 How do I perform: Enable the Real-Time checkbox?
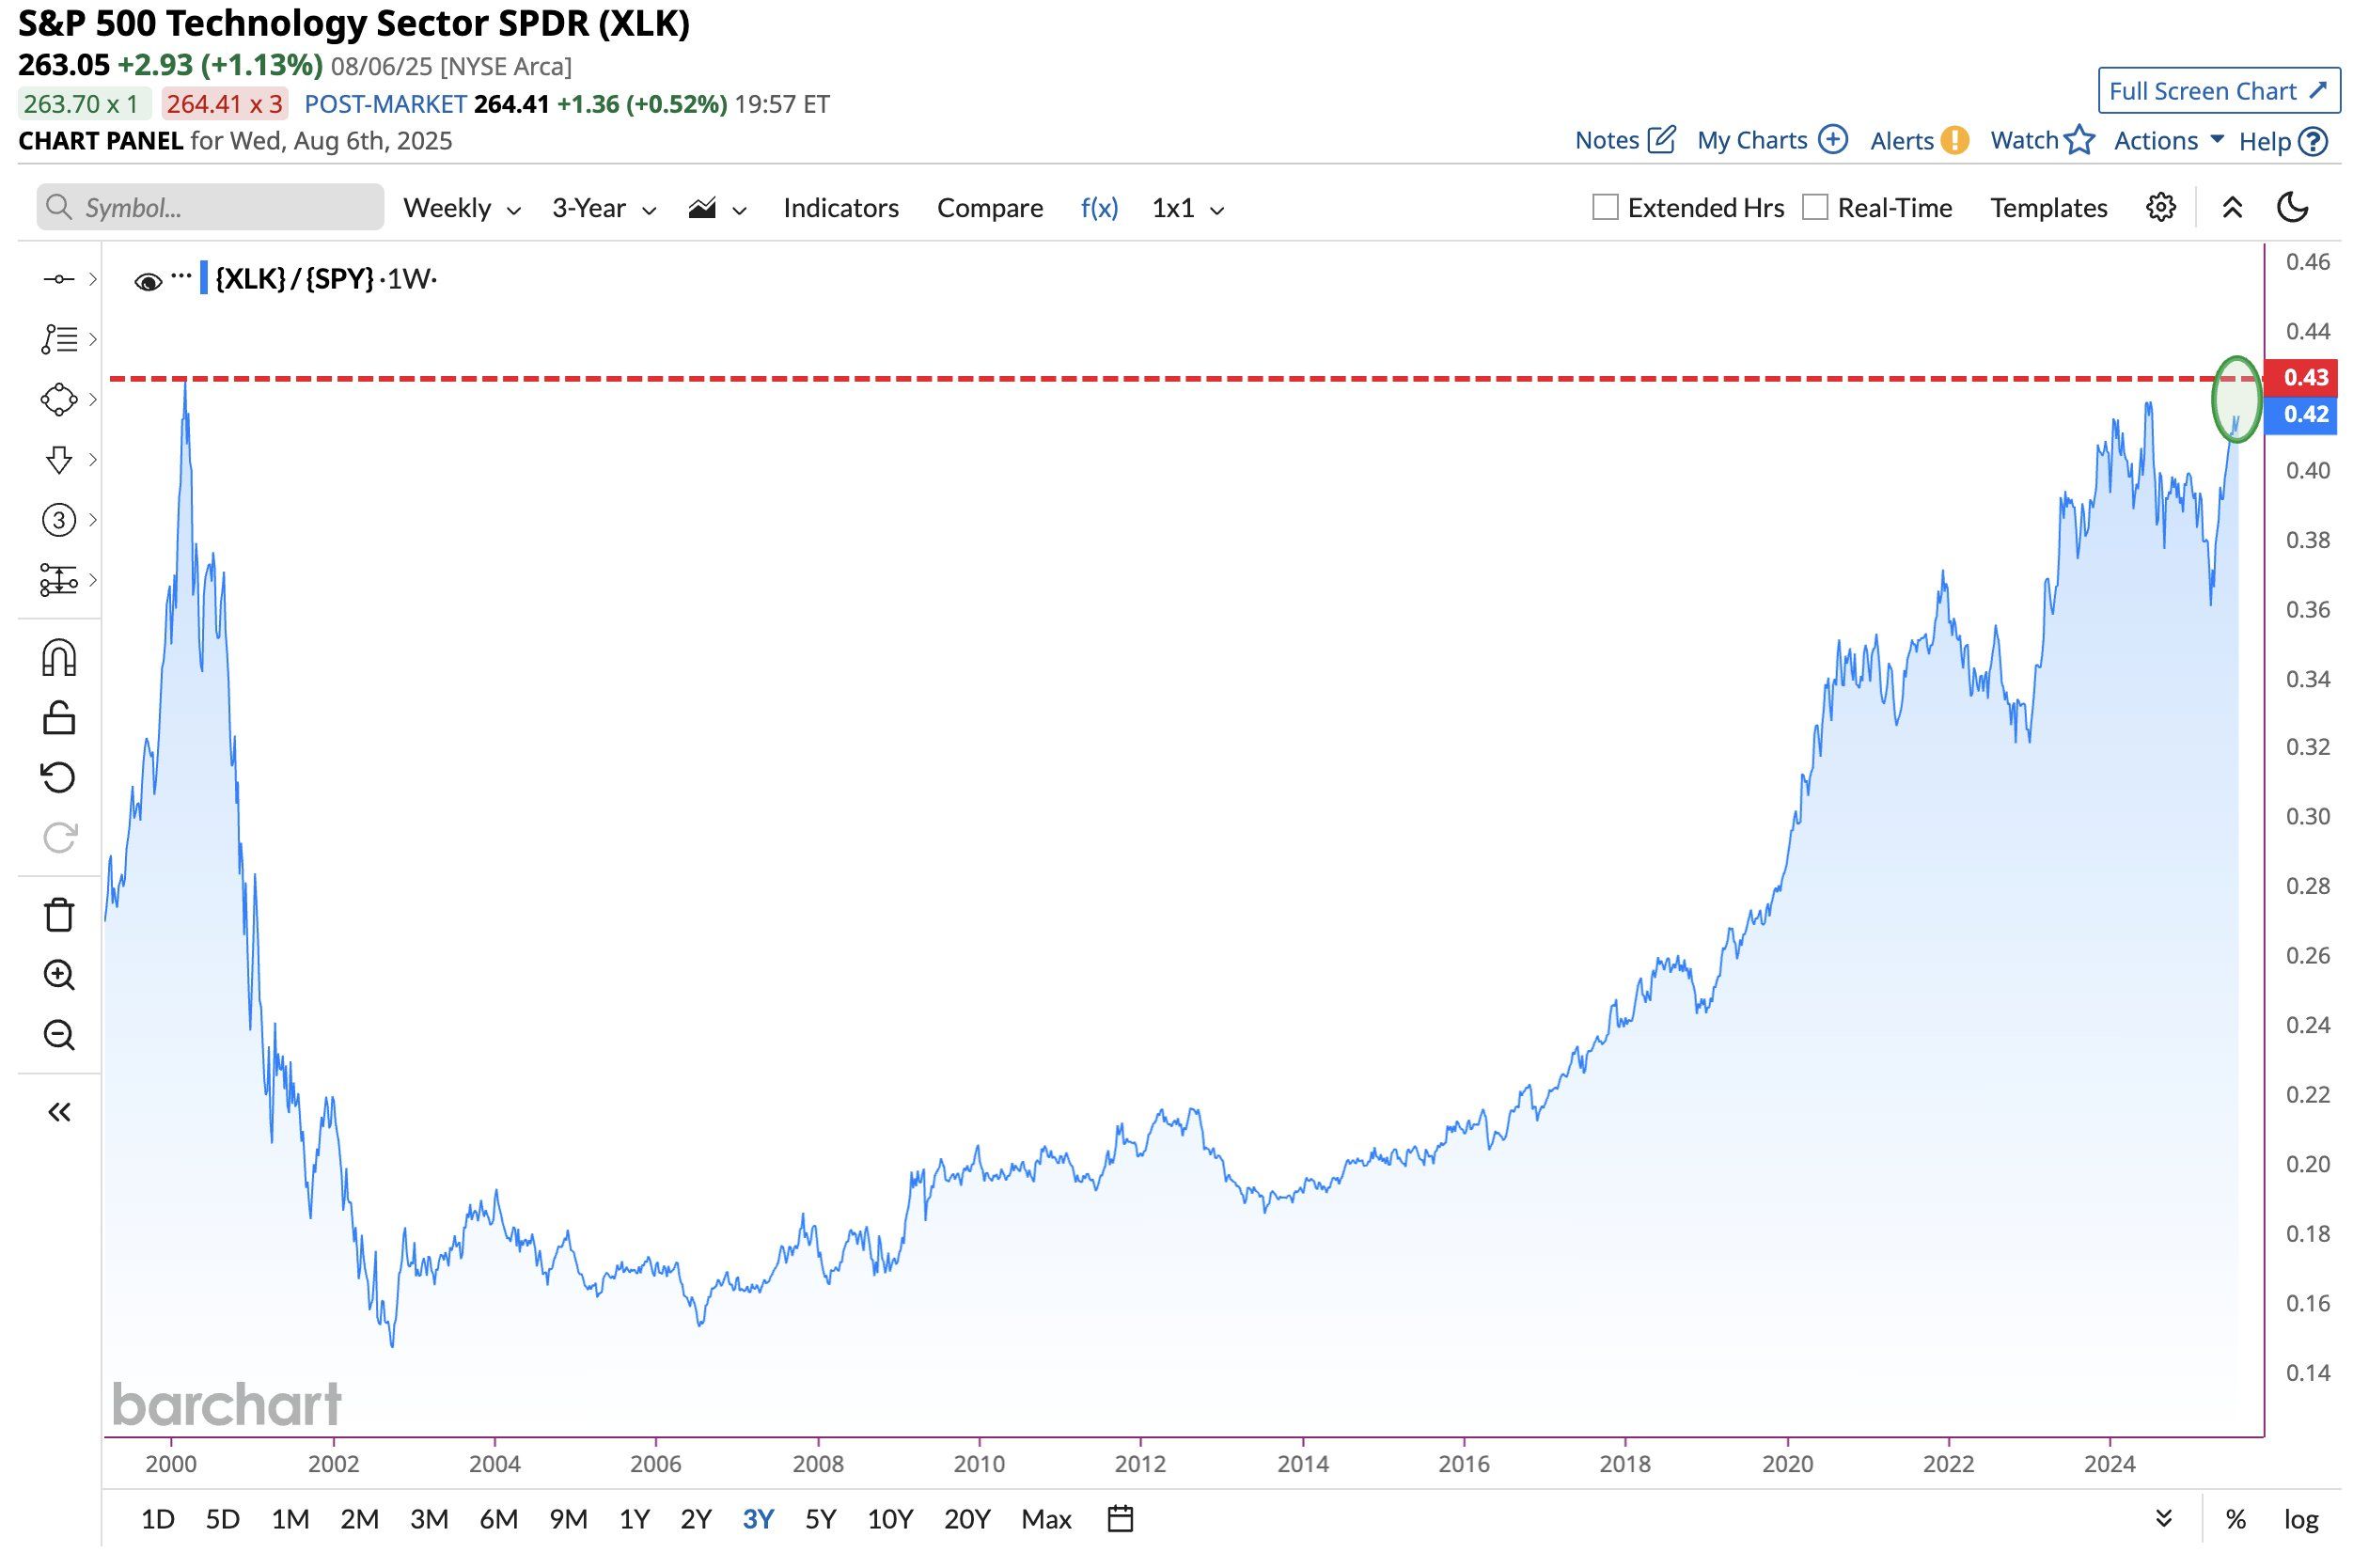pos(1815,208)
